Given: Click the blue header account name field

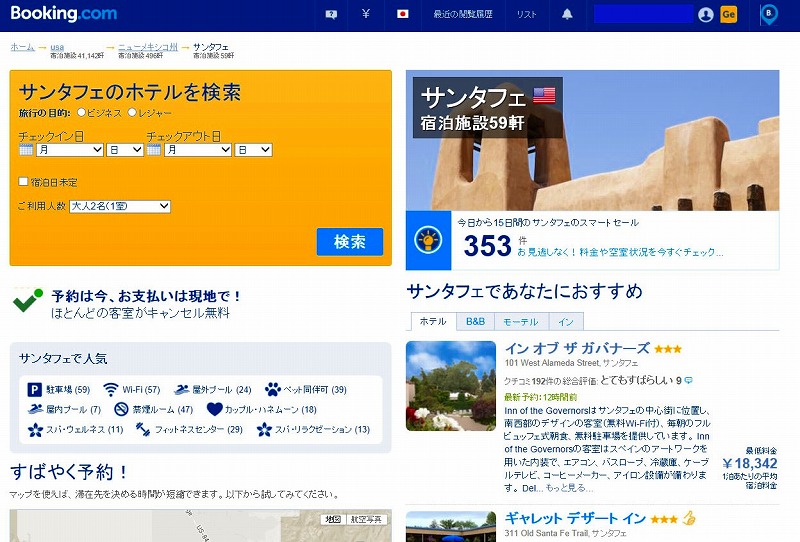Looking at the screenshot, I should tap(643, 14).
